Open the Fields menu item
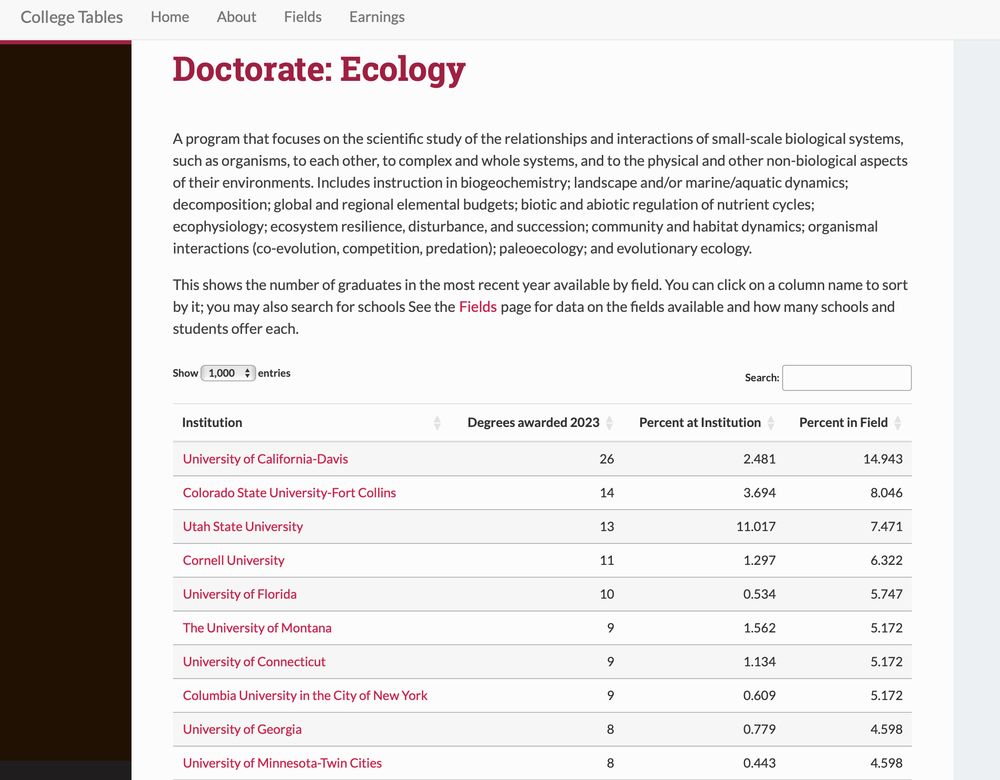This screenshot has width=1000, height=780. tap(302, 17)
